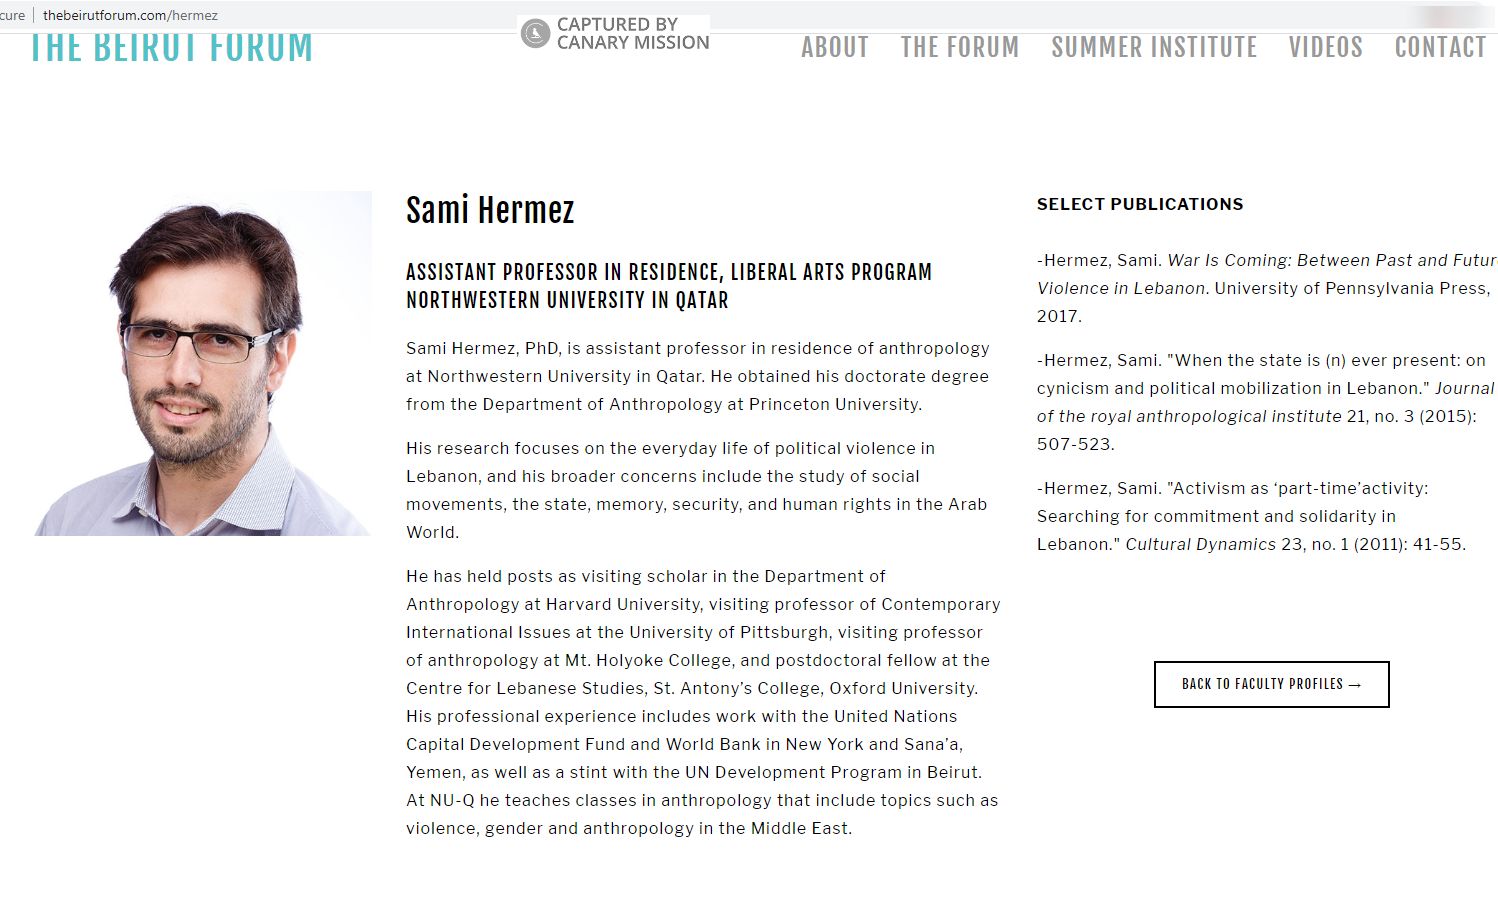
Task: Click the Assistant Professor in Residence subtitle
Action: click(668, 271)
